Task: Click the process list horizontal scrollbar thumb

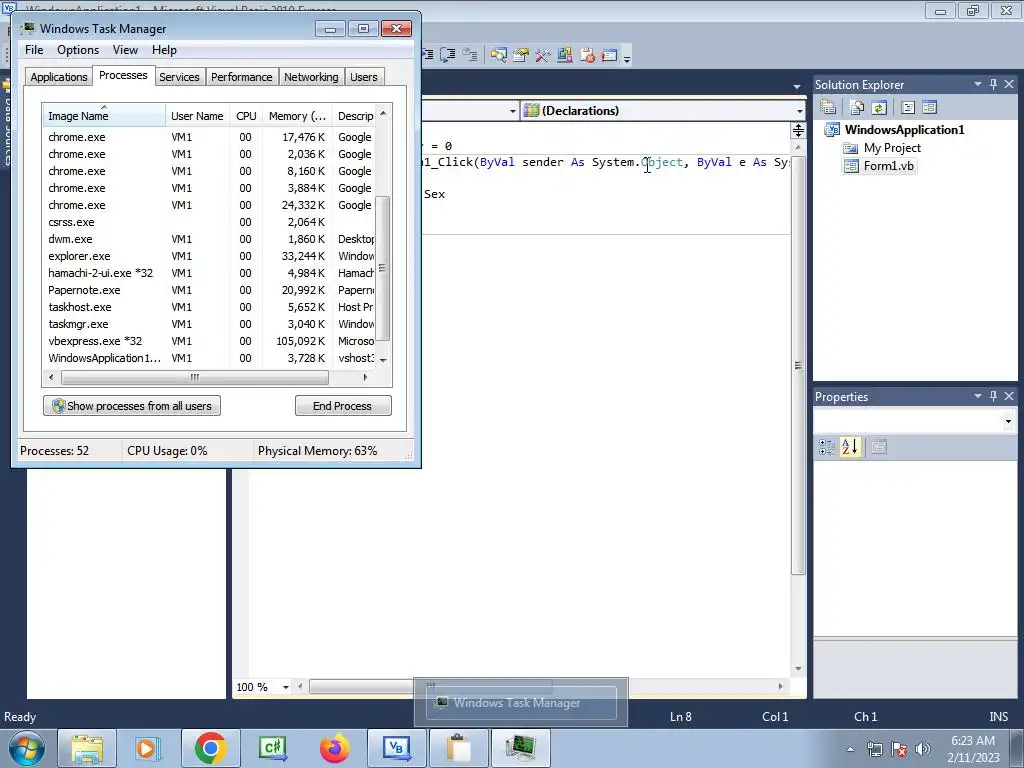Action: 195,377
